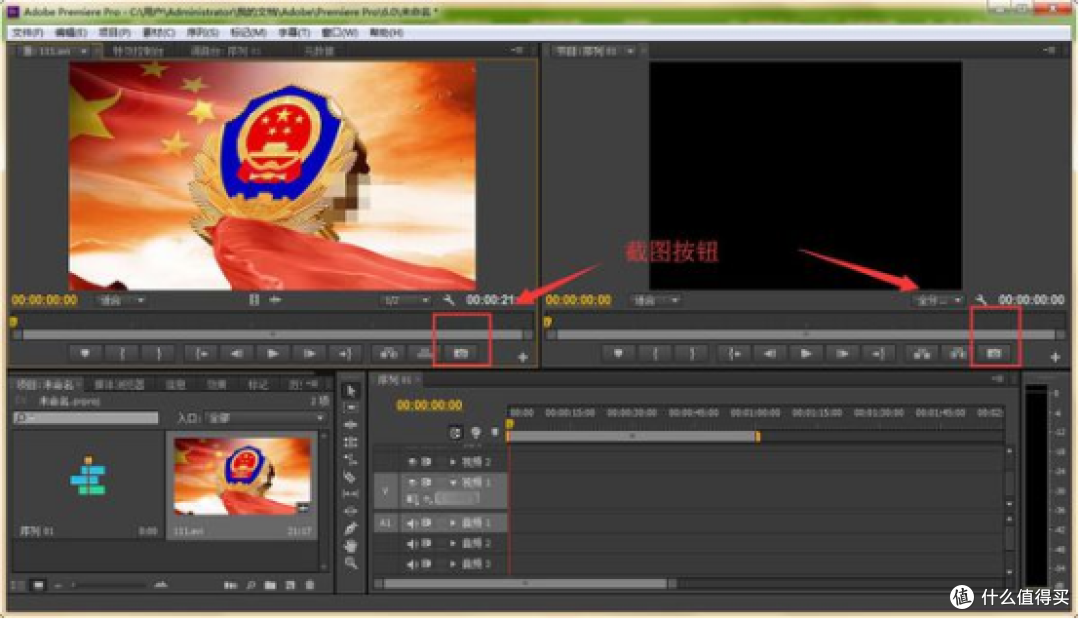This screenshot has height=620, width=1080.
Task: Expand the Audio 3 track
Action: pyautogui.click(x=453, y=564)
